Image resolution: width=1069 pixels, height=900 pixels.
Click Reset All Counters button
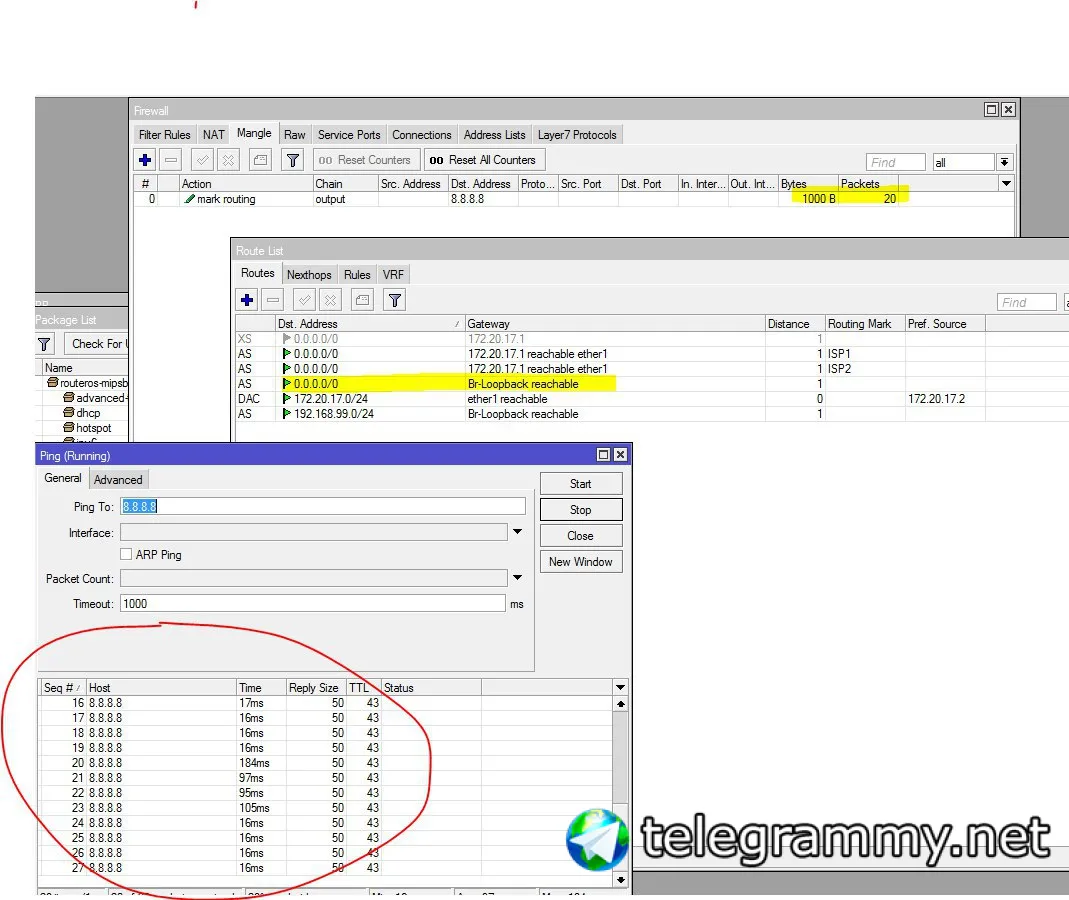tap(483, 160)
